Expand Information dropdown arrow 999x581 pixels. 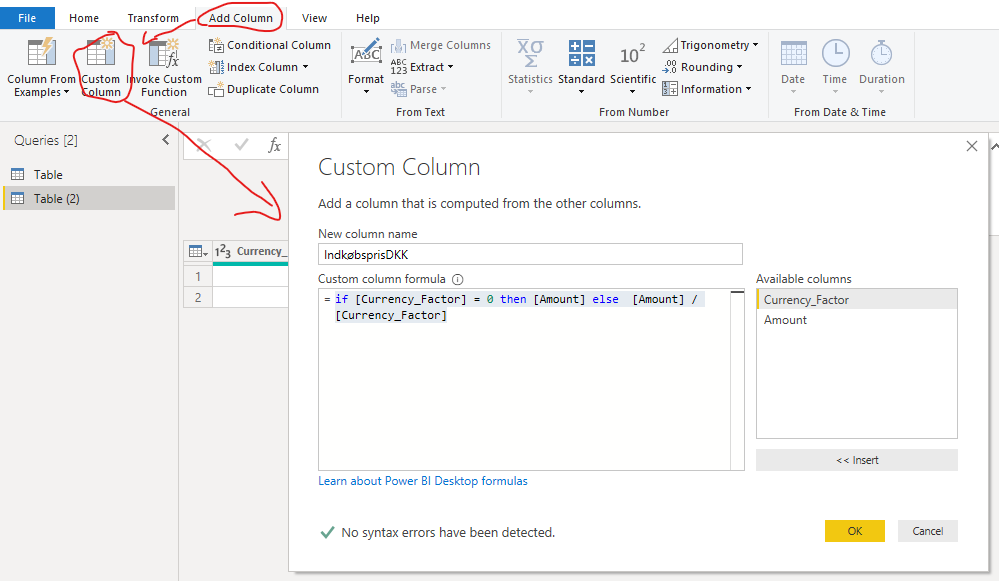click(x=749, y=89)
